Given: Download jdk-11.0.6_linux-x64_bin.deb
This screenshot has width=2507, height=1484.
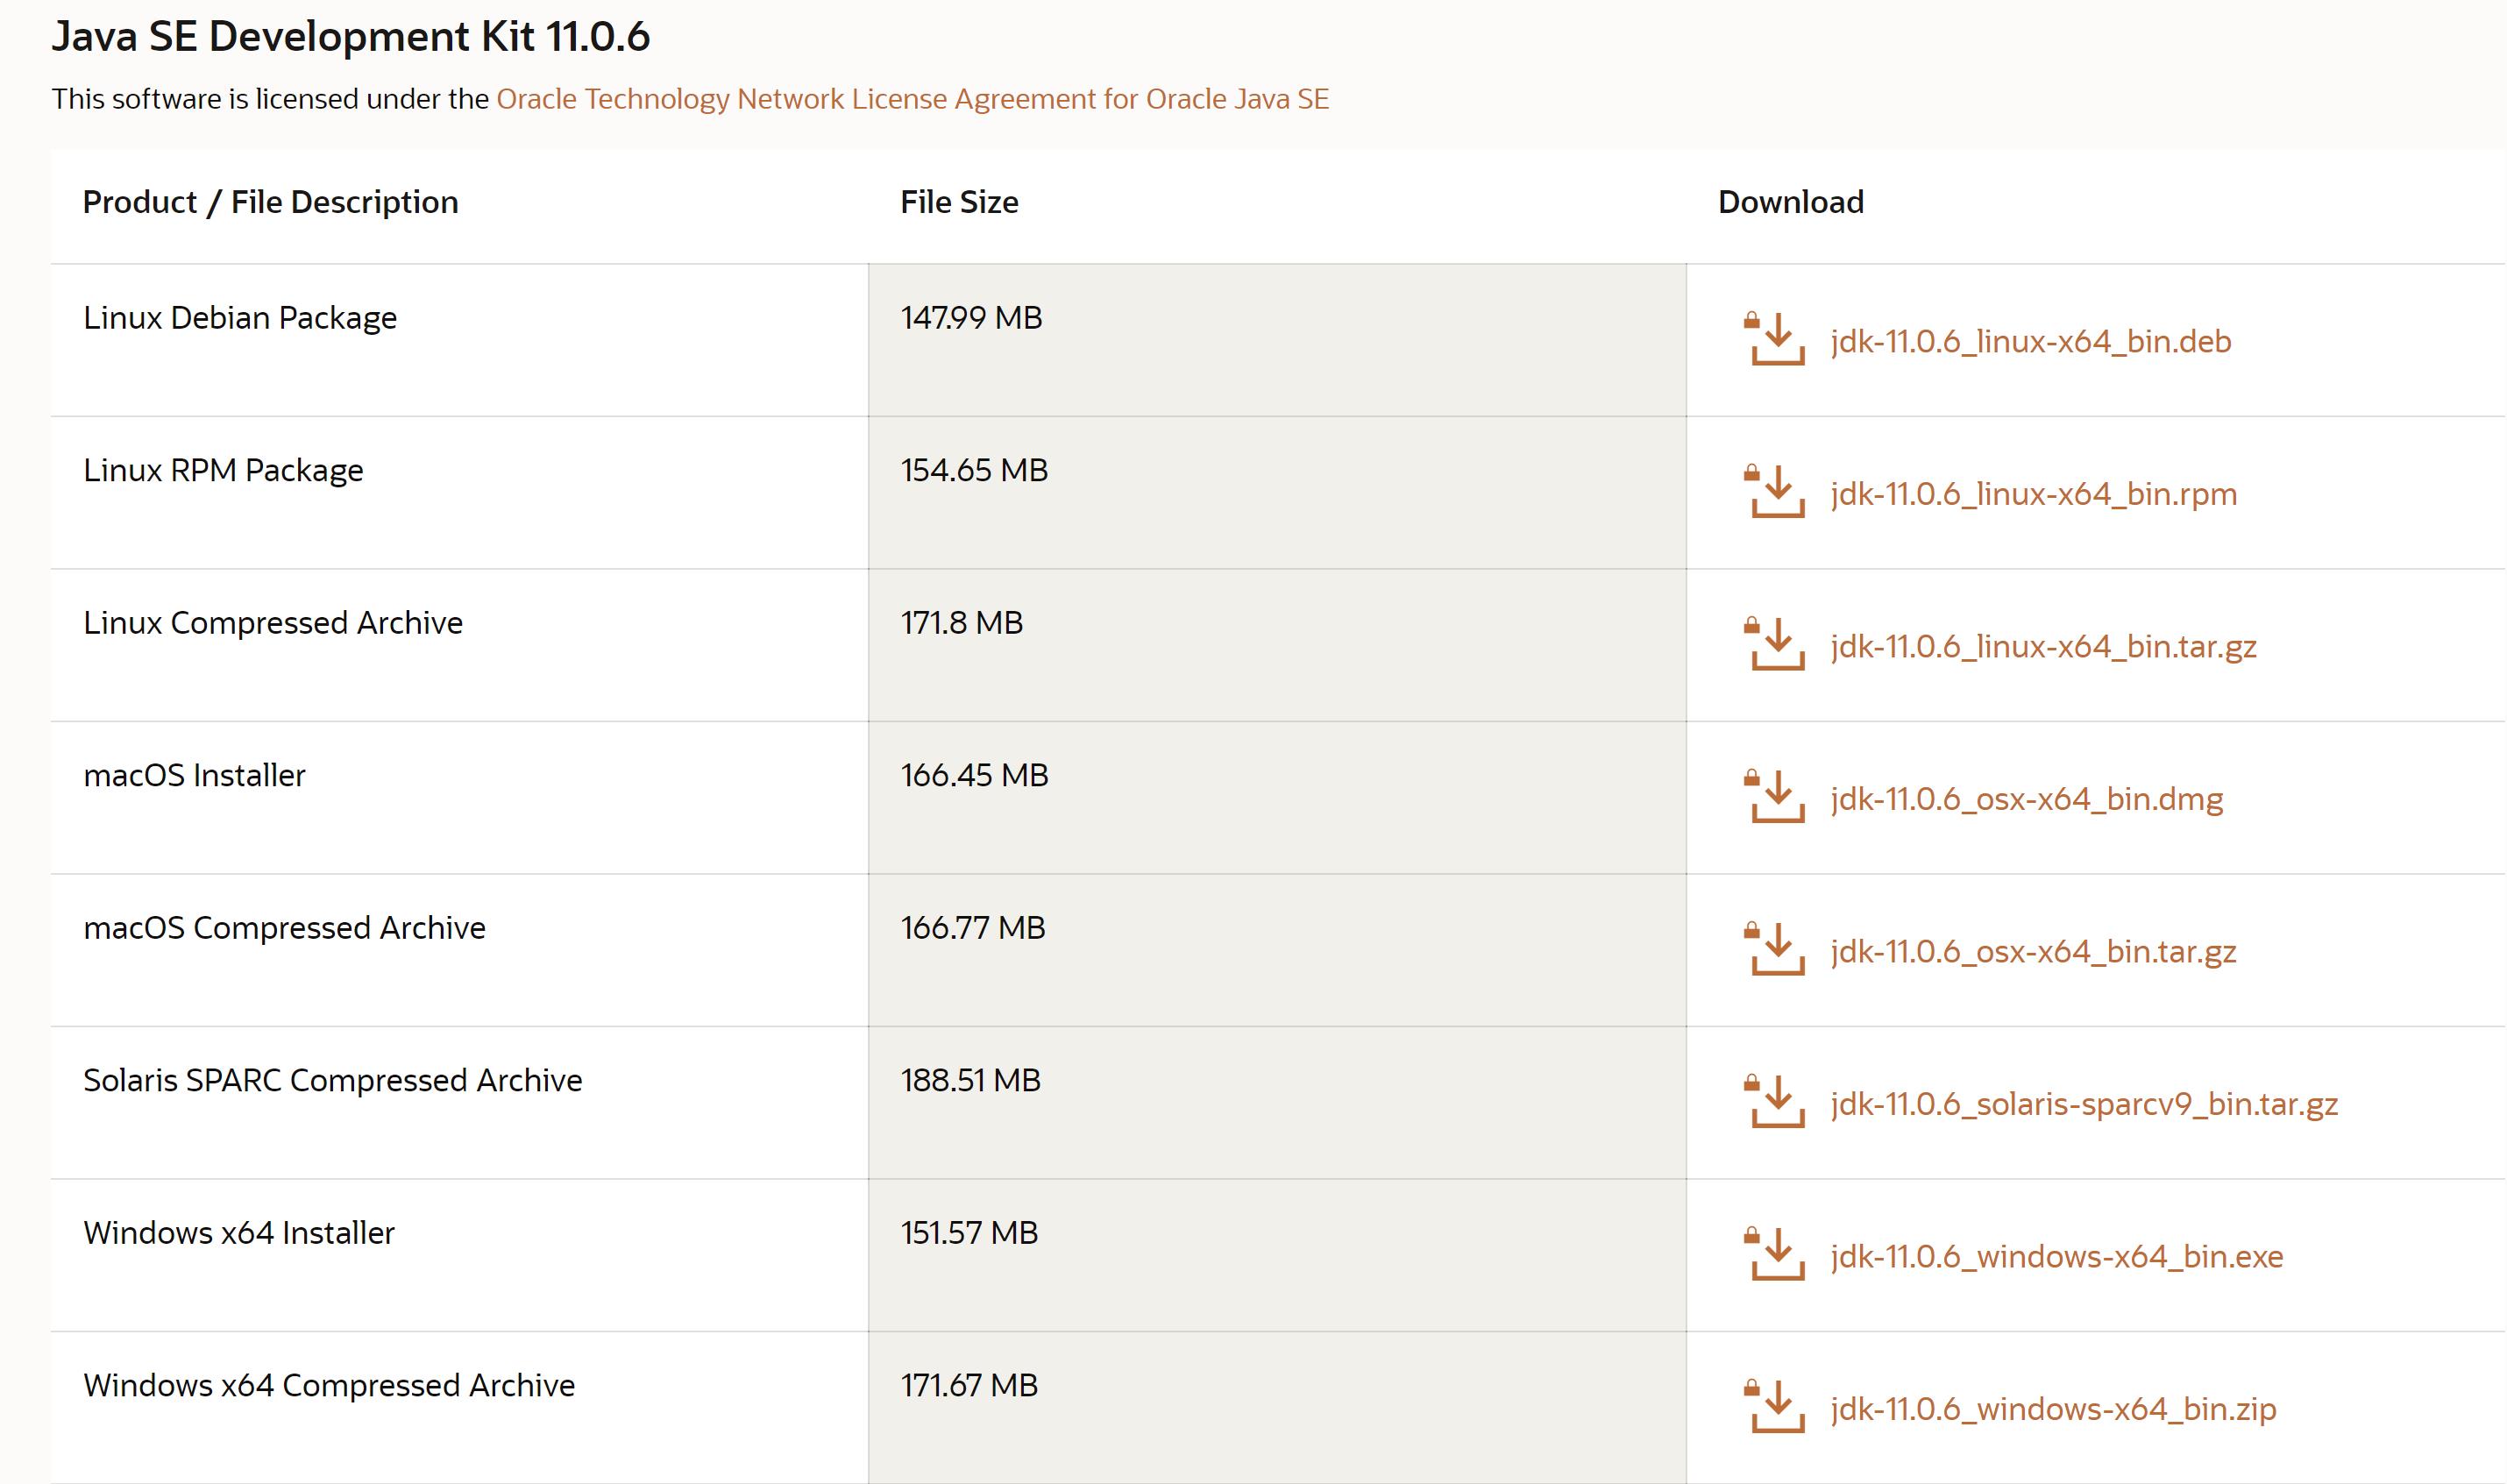Looking at the screenshot, I should tap(2030, 341).
